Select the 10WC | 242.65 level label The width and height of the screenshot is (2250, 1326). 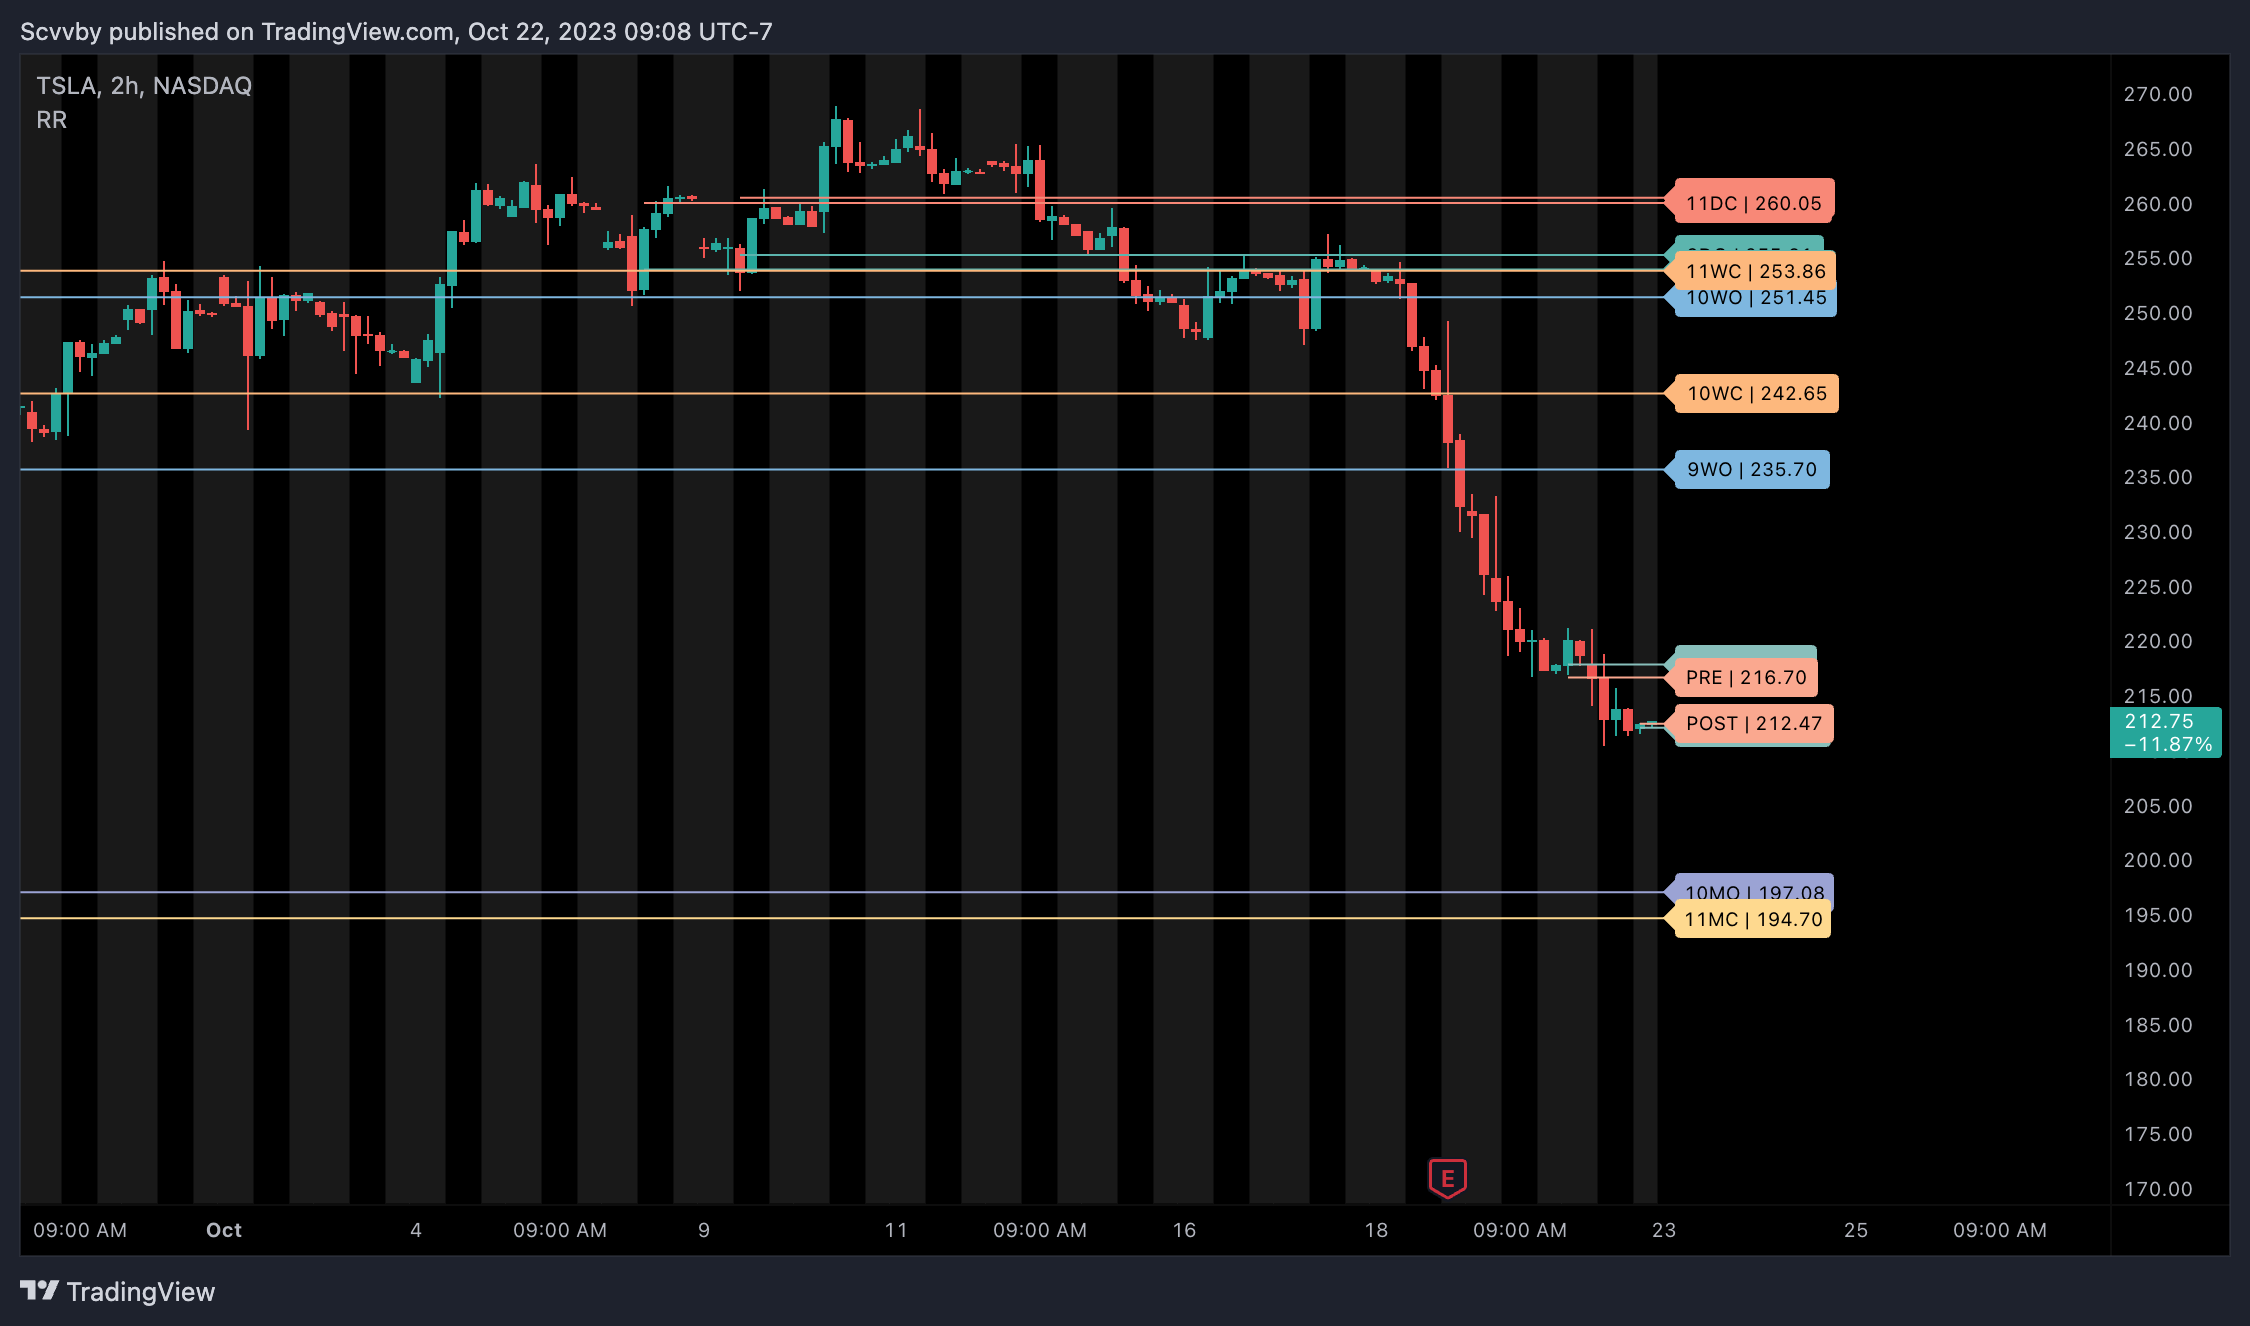pyautogui.click(x=1752, y=393)
